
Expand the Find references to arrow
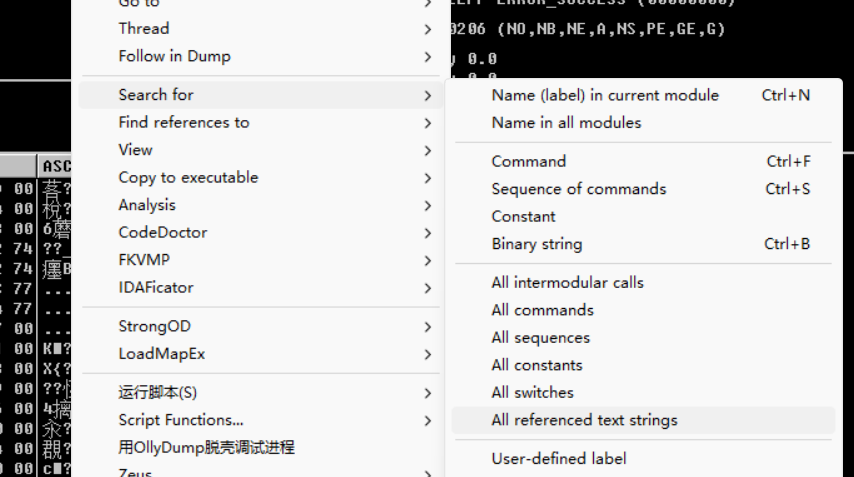tap(428, 123)
